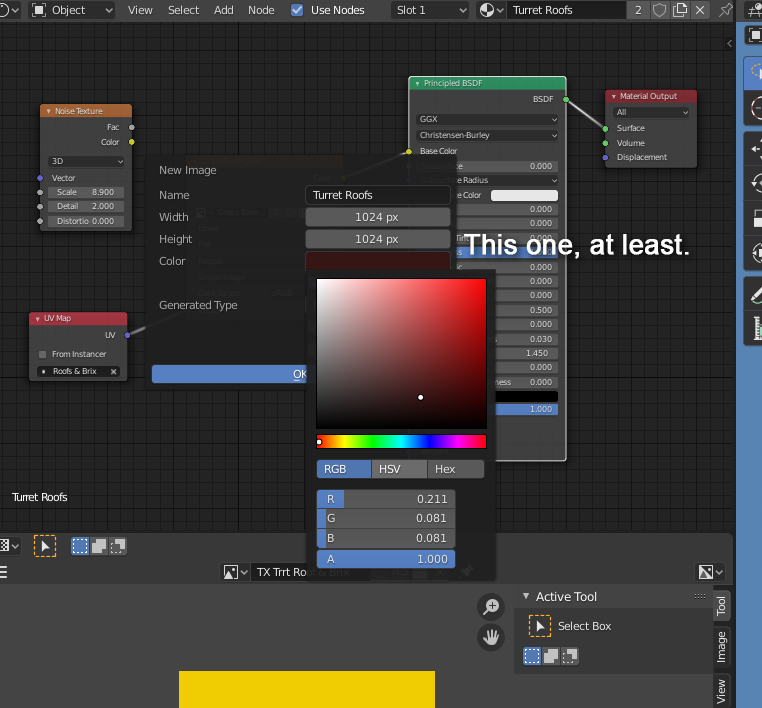Screen dimensions: 762x708
Task: Open the View sidebar tab
Action: (721, 691)
